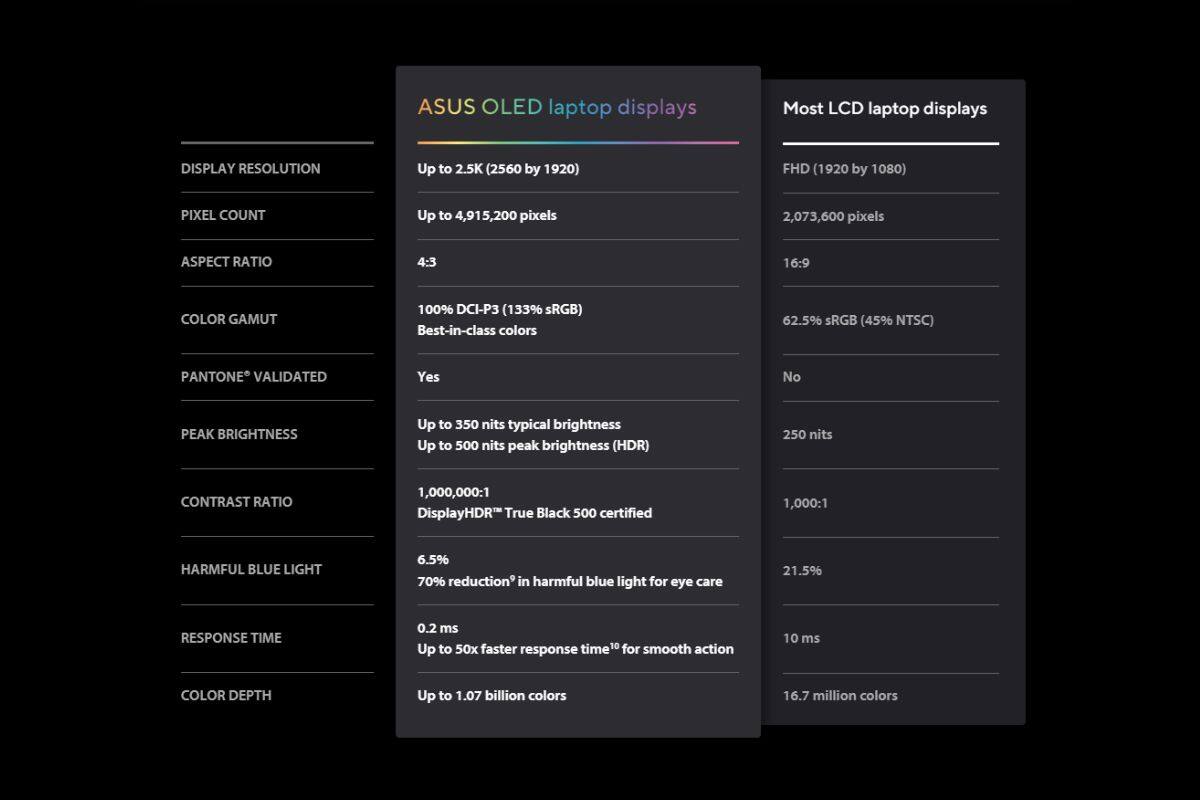Select the 'DisplayHDR True Black 500 certified' text
The height and width of the screenshot is (800, 1200).
point(534,513)
